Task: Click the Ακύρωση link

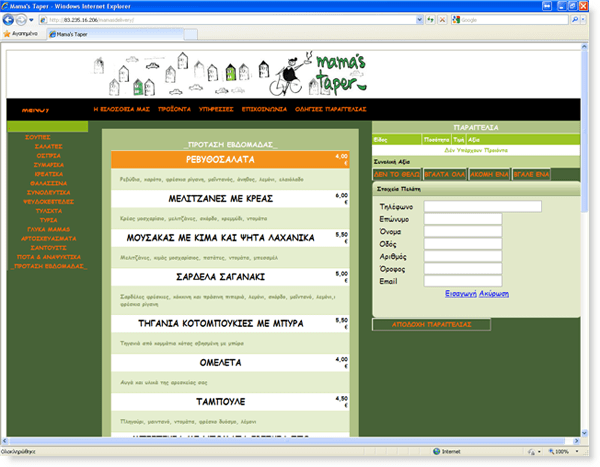Action: tap(494, 294)
